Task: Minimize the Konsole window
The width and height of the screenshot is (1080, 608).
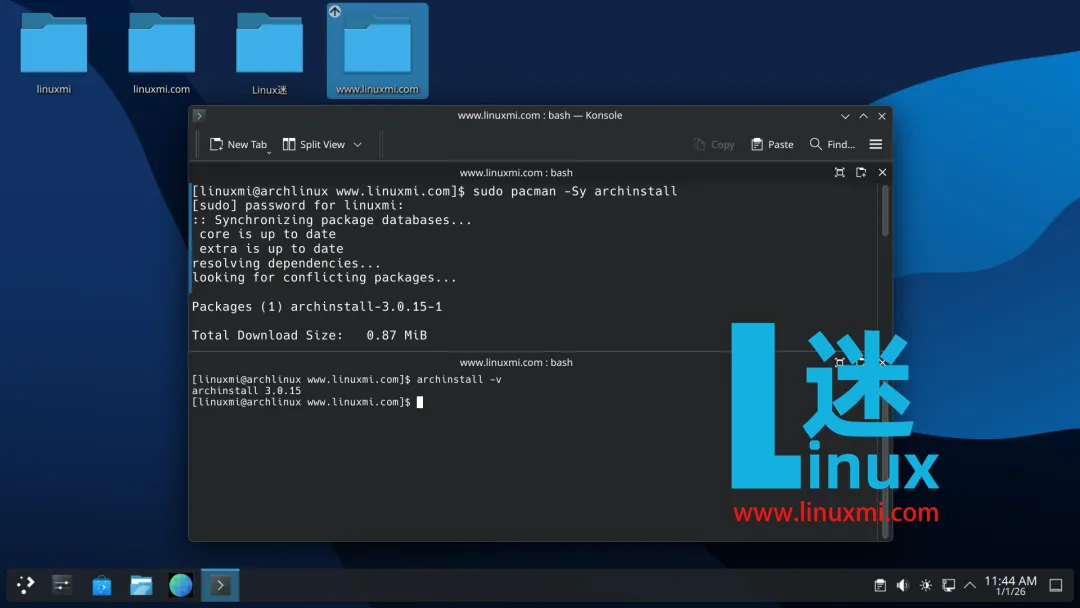Action: point(845,116)
